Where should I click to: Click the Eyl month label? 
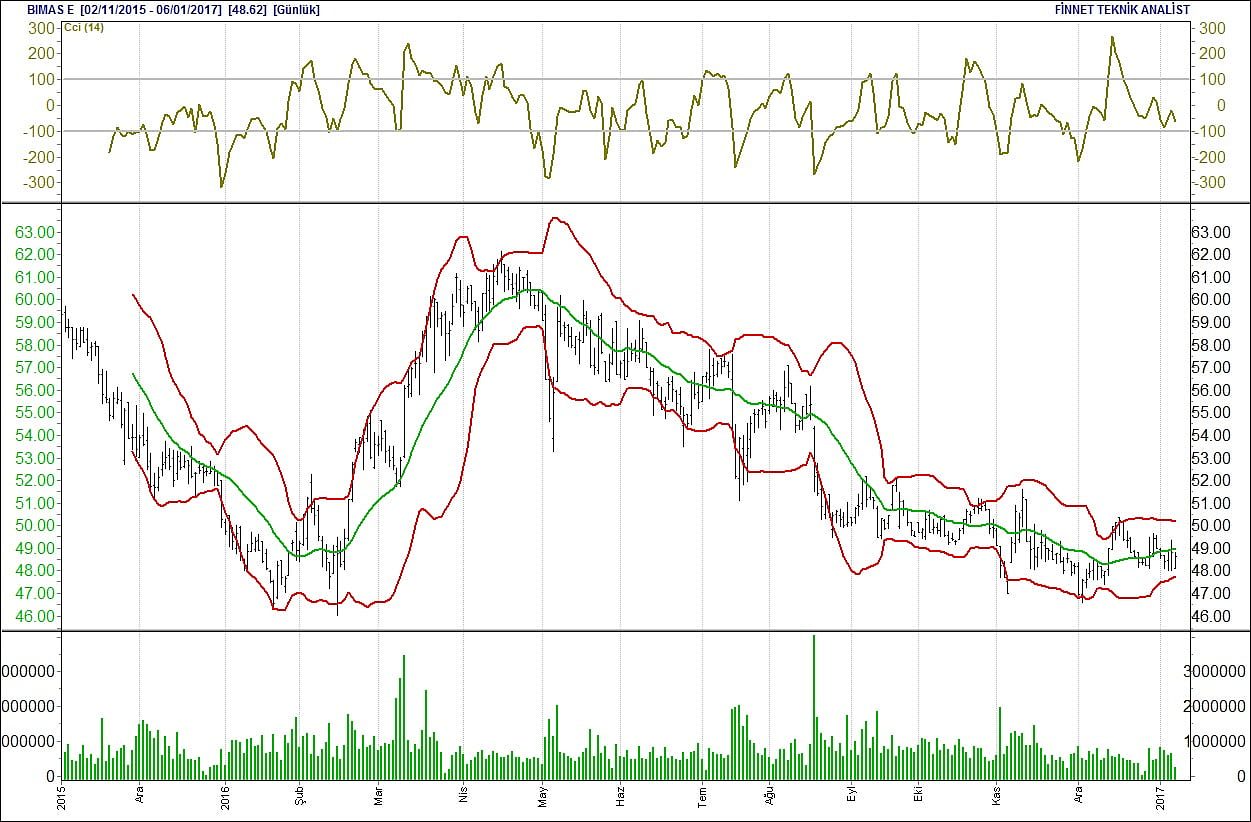(852, 797)
